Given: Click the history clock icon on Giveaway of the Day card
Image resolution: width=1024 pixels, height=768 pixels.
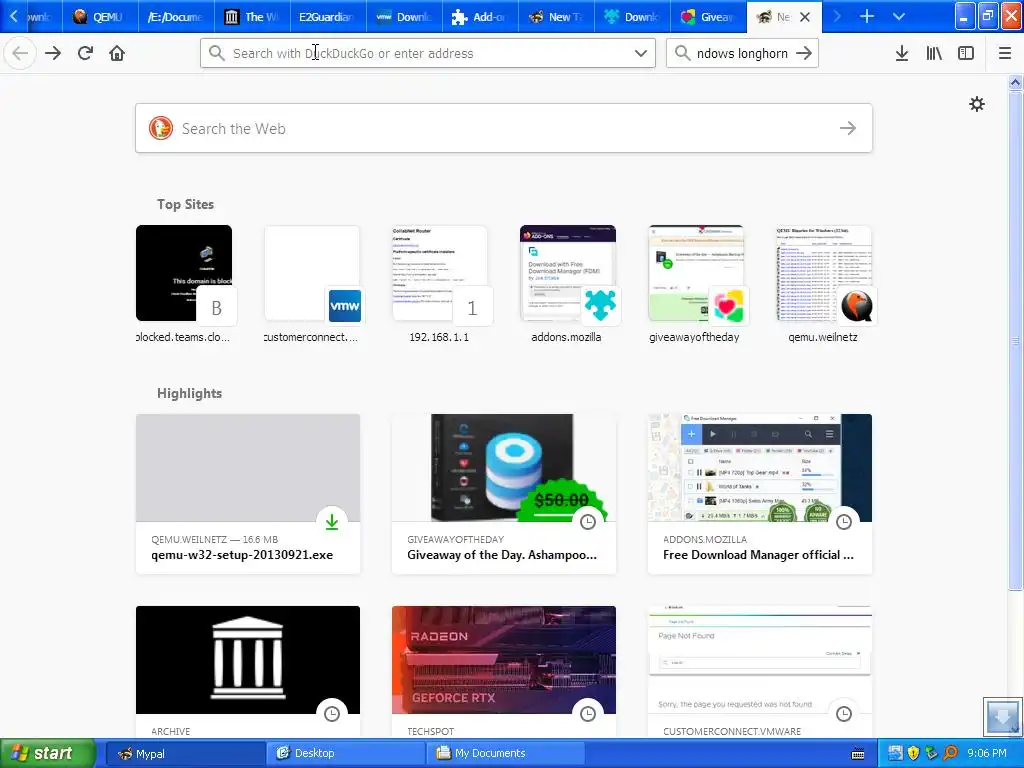Looking at the screenshot, I should (588, 522).
